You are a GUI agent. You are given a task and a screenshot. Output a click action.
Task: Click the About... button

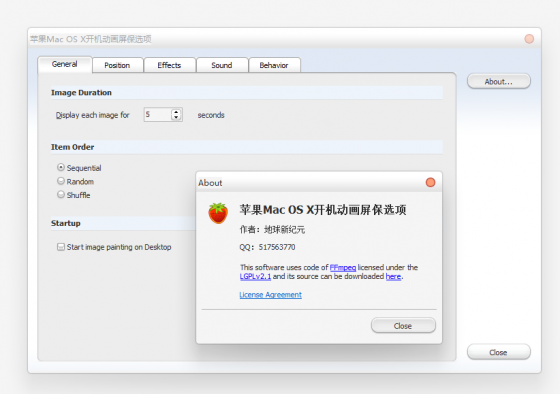(x=499, y=81)
